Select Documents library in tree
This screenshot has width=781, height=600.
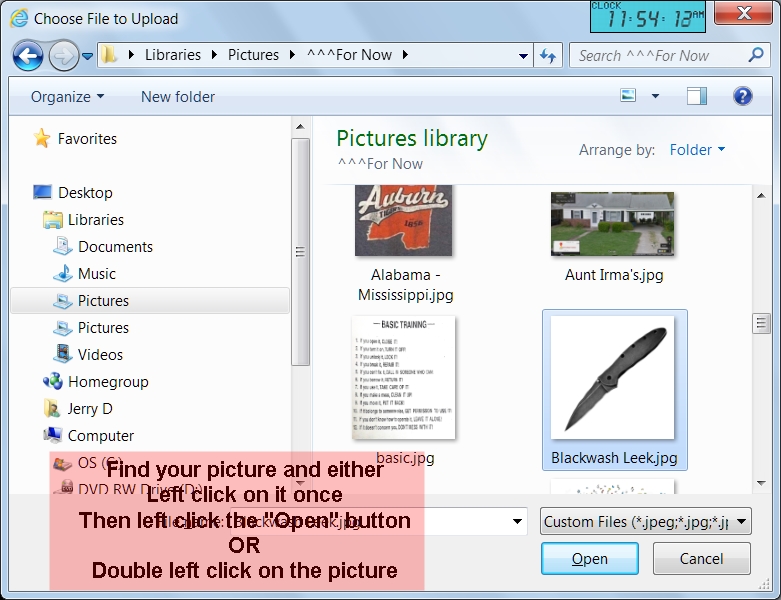pos(115,246)
